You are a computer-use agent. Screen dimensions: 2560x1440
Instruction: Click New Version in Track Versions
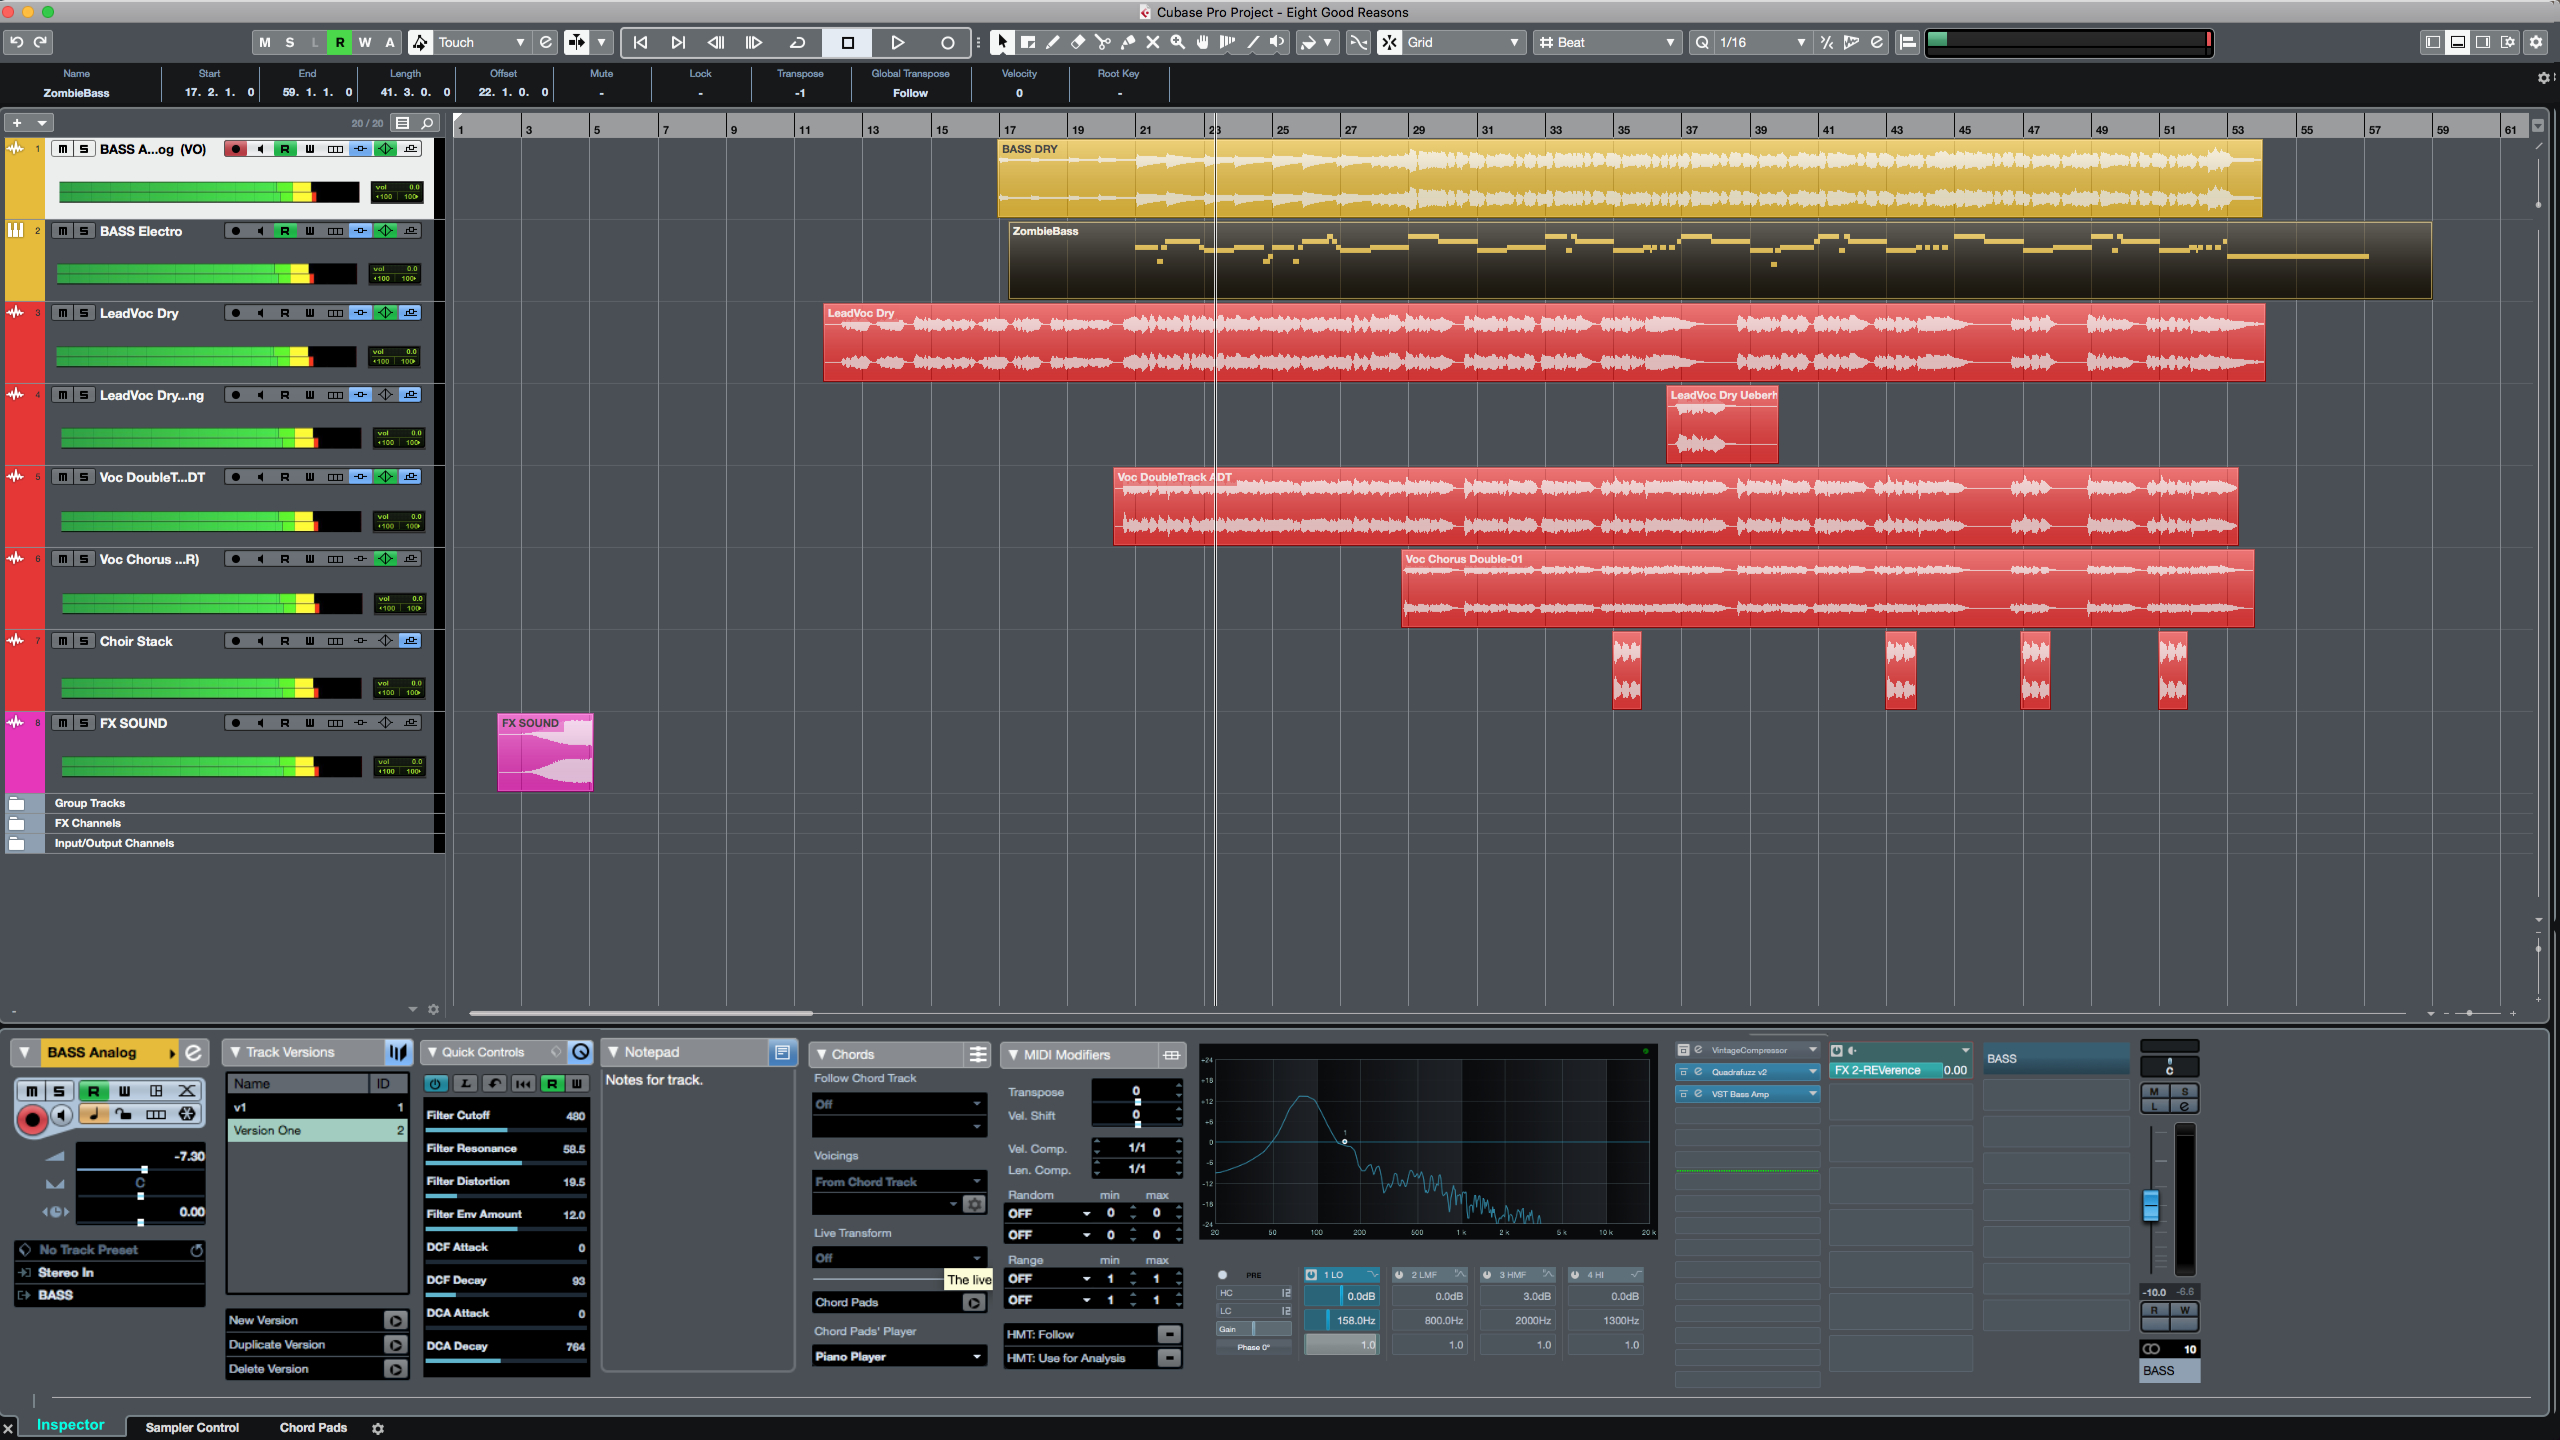pos(395,1320)
